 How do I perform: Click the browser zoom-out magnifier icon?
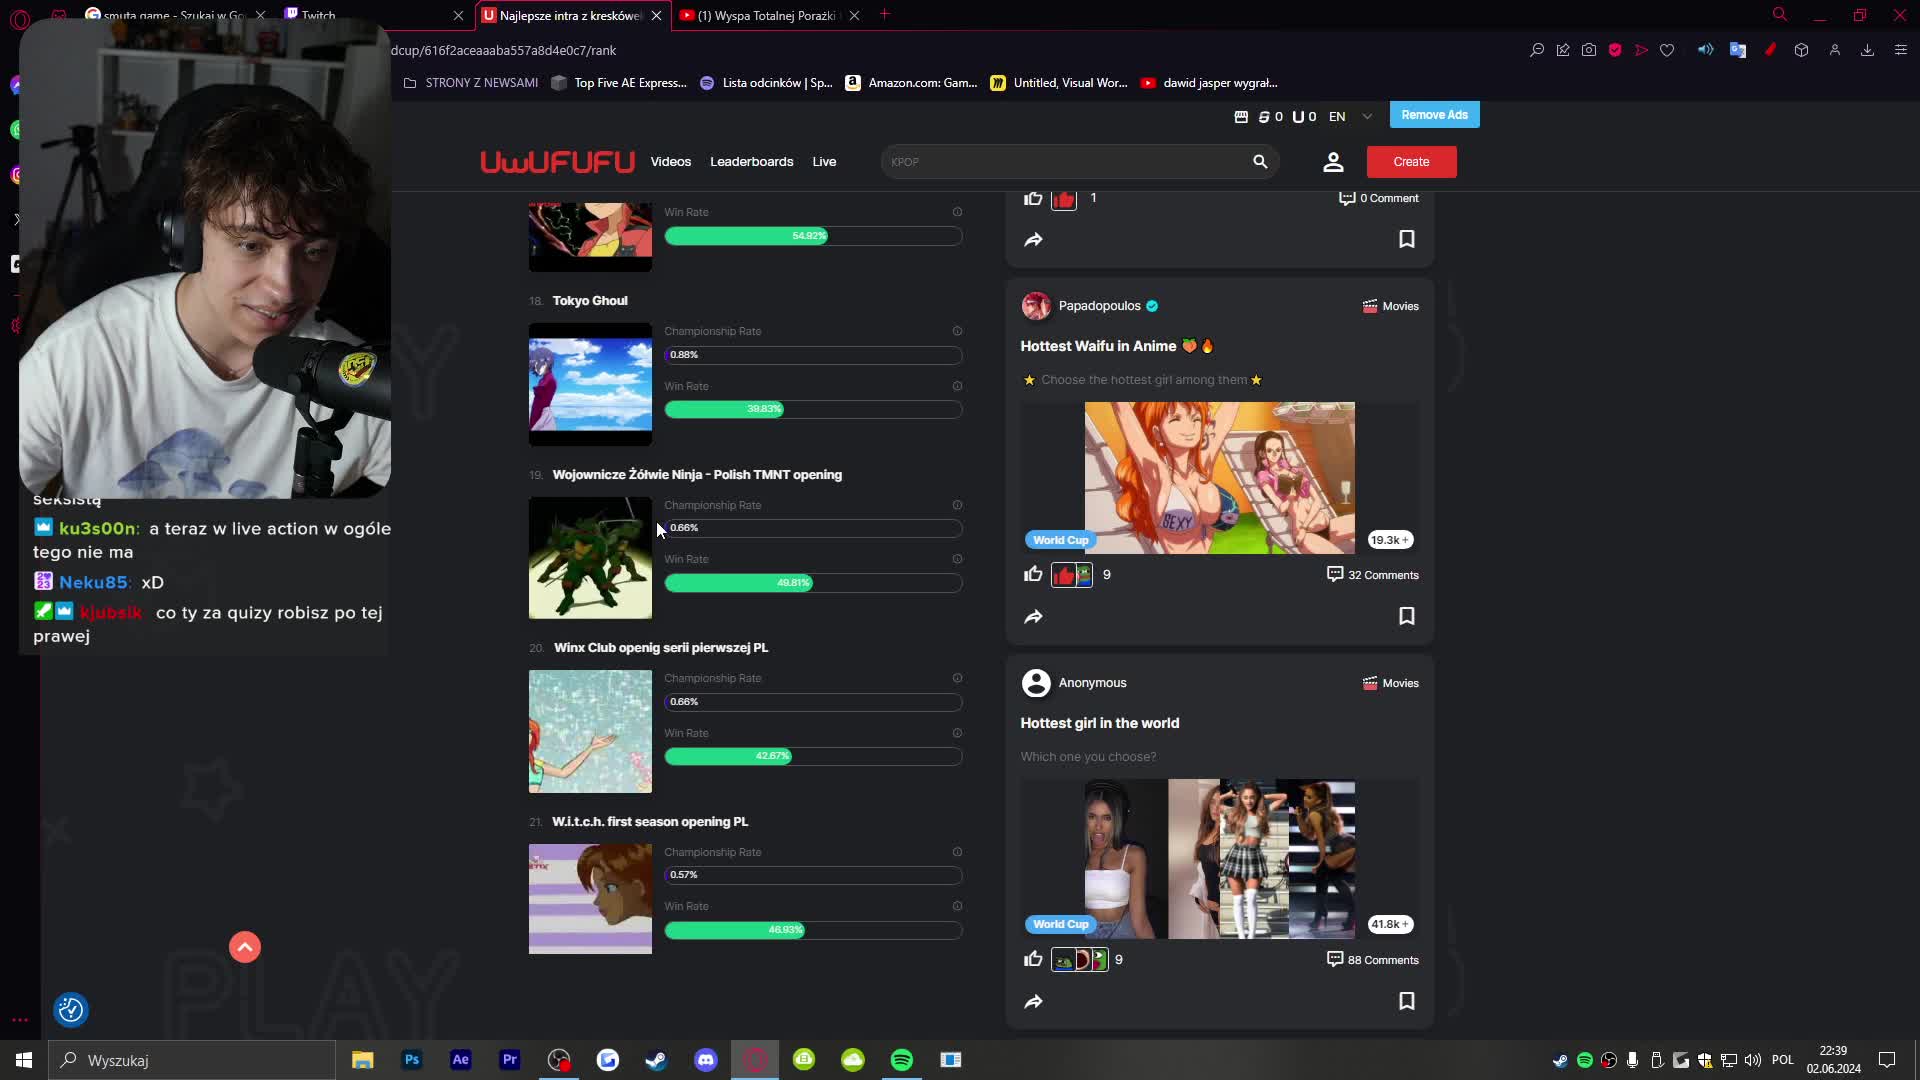point(1537,50)
